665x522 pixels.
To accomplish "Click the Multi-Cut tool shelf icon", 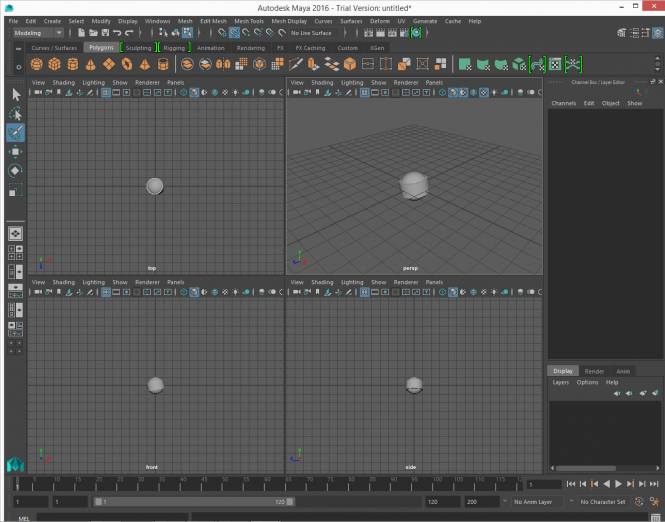I will [x=296, y=64].
